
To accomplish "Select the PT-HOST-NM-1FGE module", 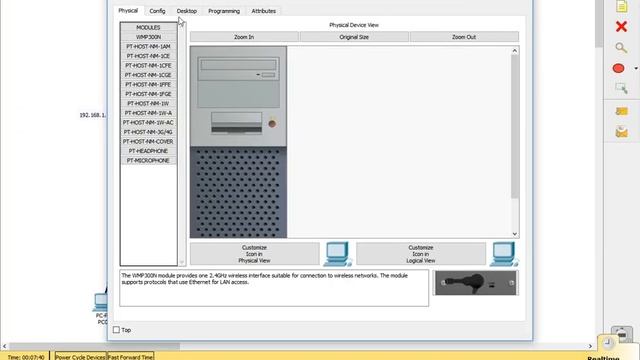I will coord(148,94).
